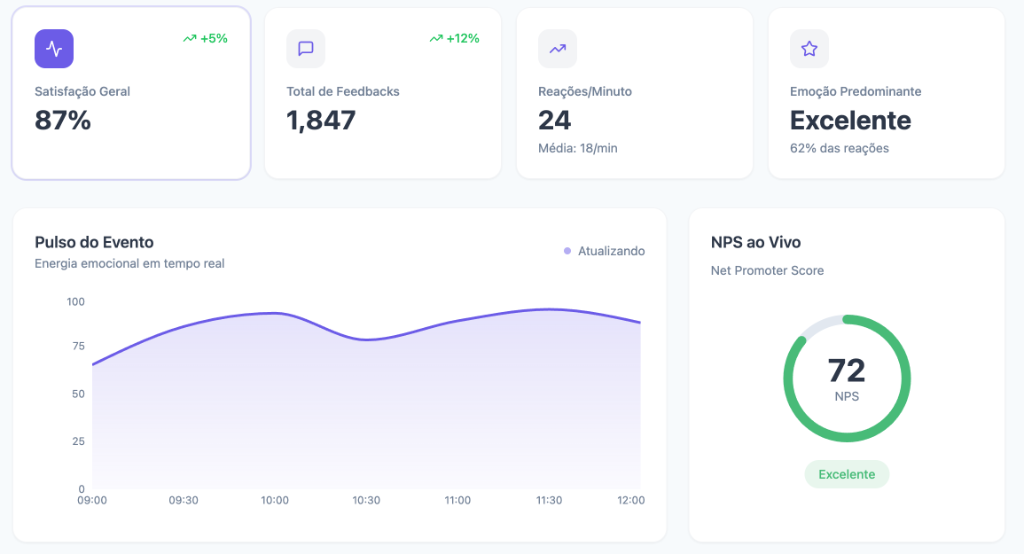
Task: Click the star icon on Emoção Predominante
Action: [x=809, y=49]
